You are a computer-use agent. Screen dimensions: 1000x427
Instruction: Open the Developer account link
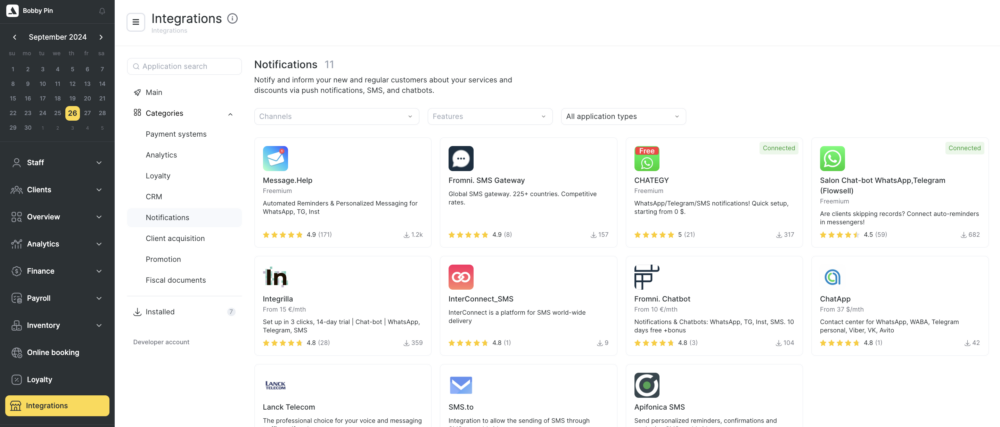(161, 342)
